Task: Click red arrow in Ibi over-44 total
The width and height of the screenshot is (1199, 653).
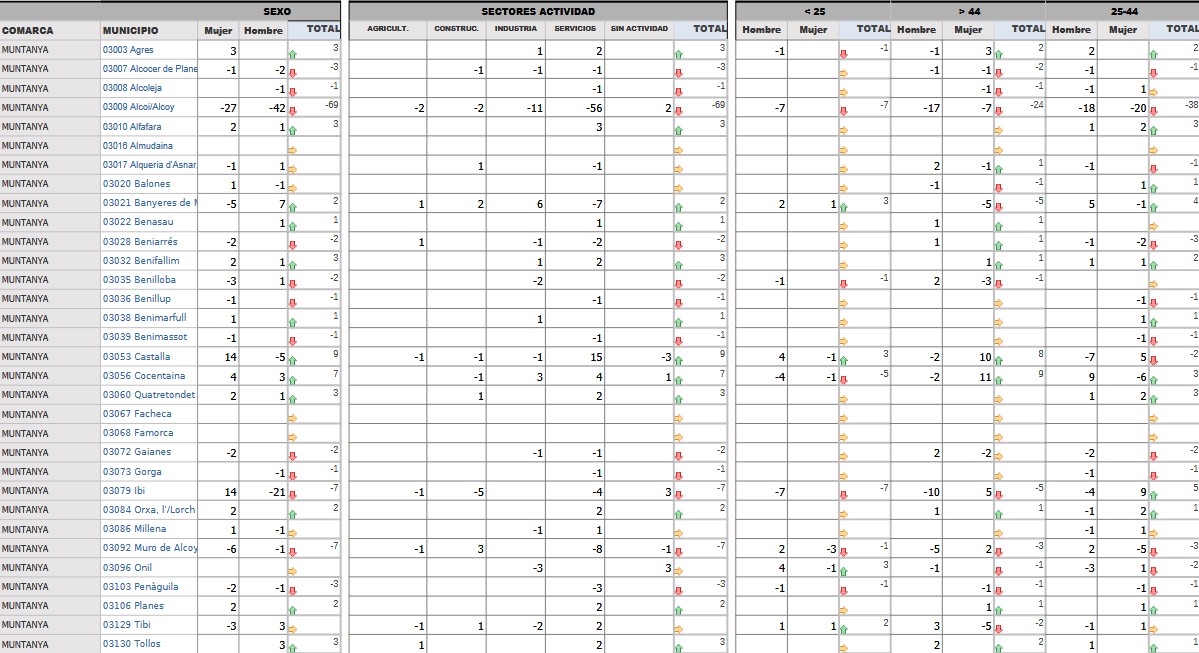Action: [x=999, y=495]
